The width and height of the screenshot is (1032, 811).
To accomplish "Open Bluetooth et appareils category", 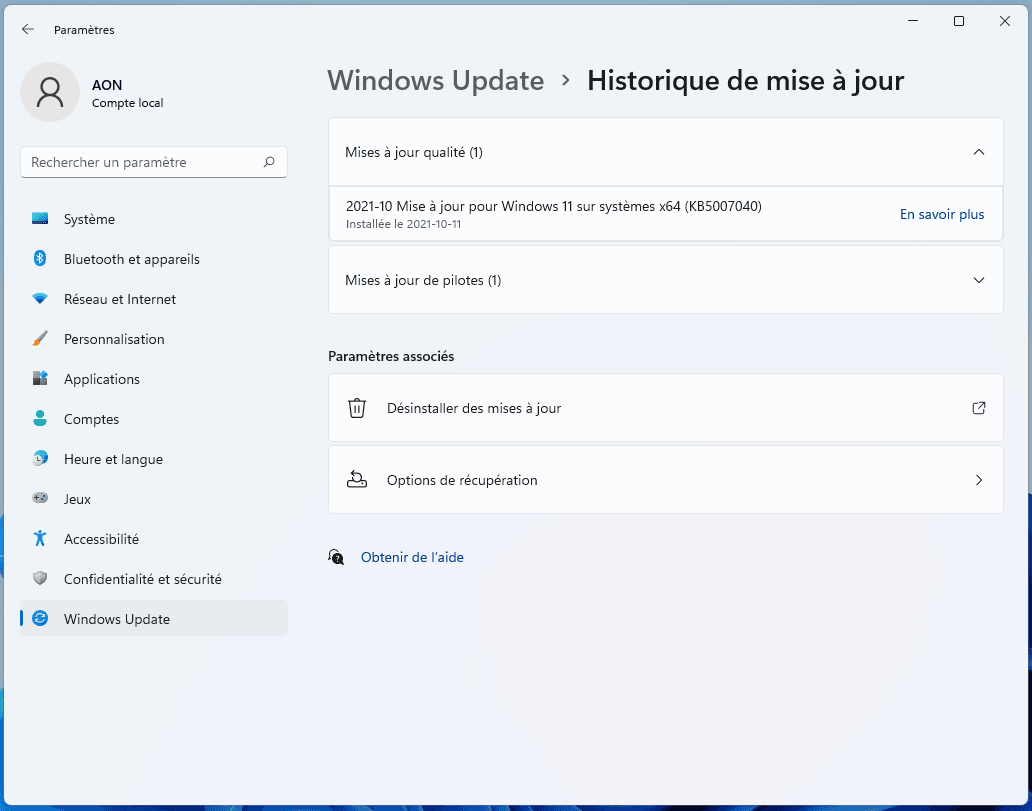I will pyautogui.click(x=154, y=259).
